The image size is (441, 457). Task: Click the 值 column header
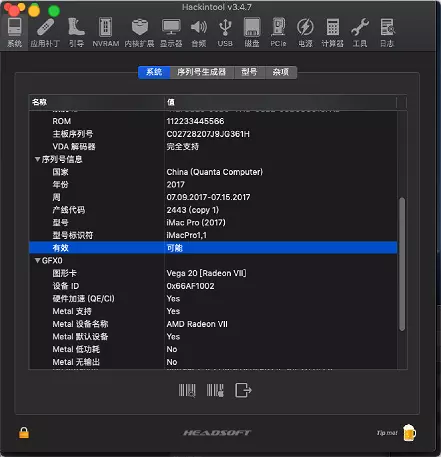point(281,102)
